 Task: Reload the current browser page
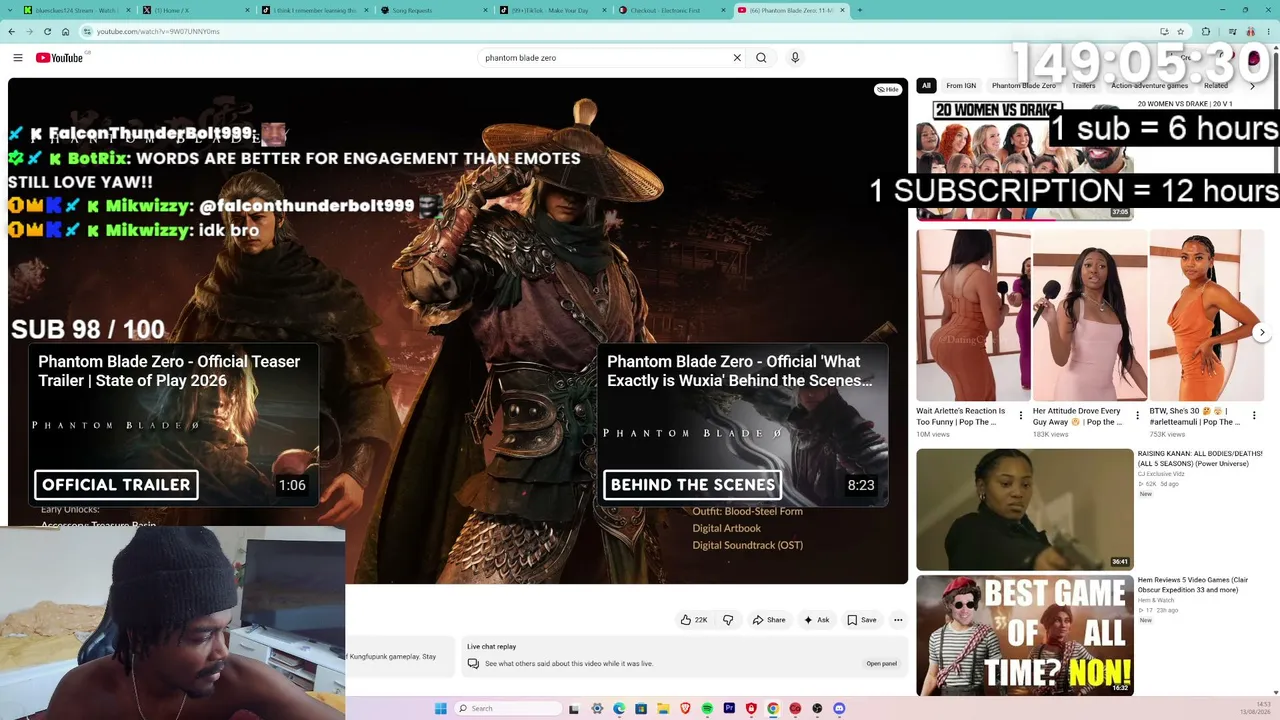click(47, 31)
